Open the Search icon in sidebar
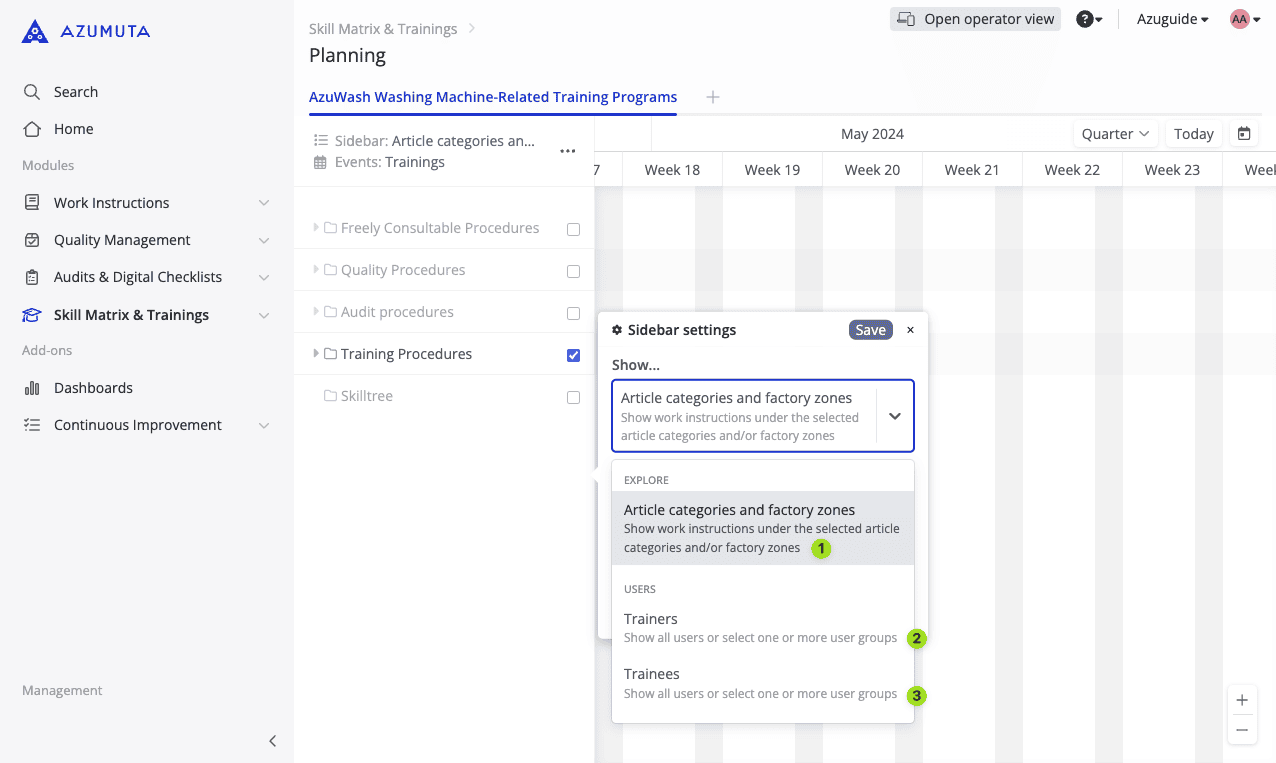 pyautogui.click(x=31, y=91)
